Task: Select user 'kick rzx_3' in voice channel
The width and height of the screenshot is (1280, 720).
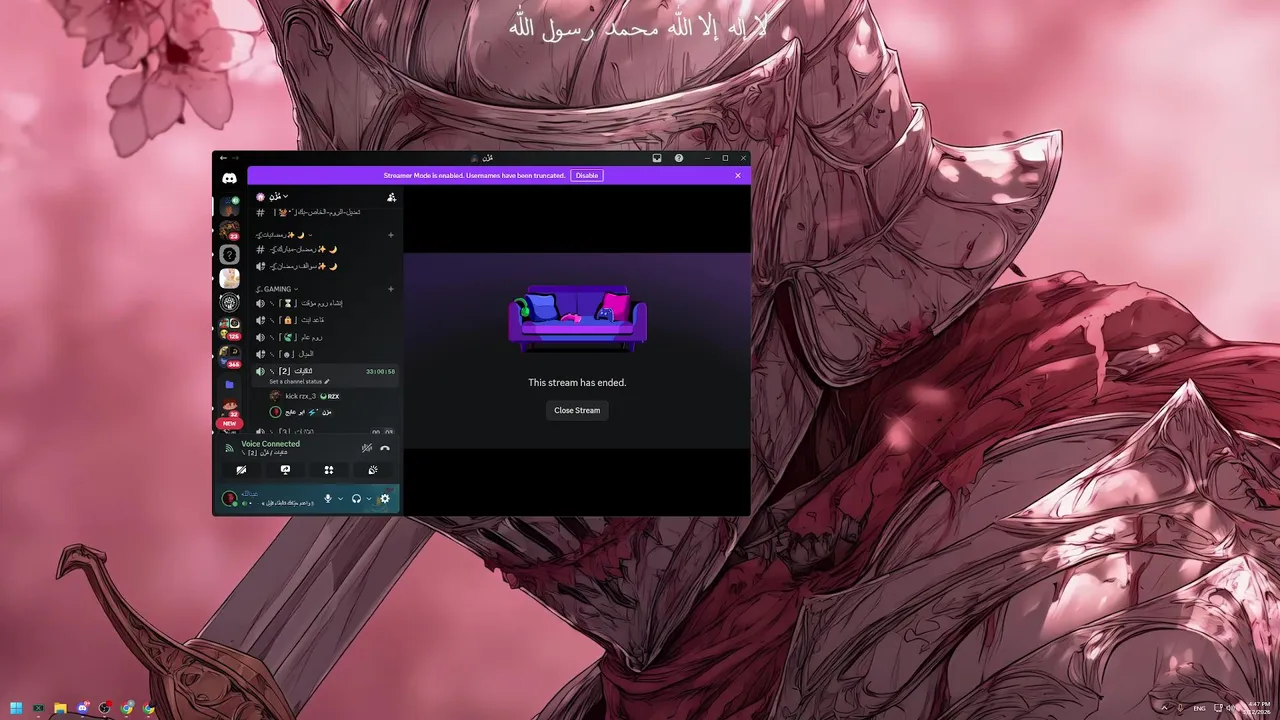Action: point(300,396)
